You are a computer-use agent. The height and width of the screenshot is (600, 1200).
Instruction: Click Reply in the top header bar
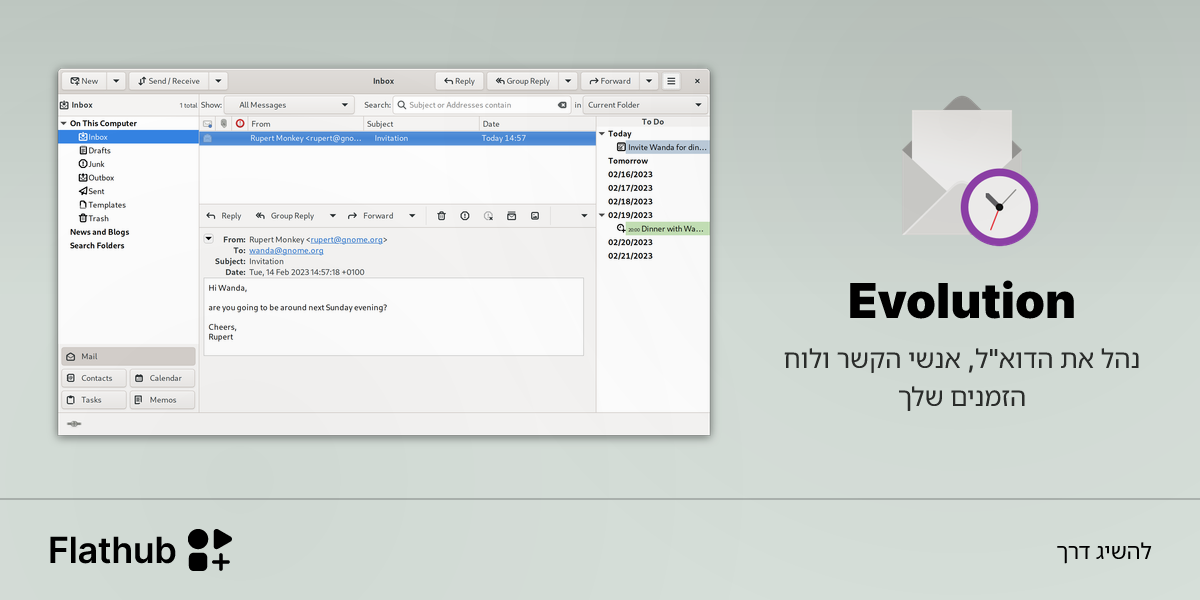coord(459,81)
